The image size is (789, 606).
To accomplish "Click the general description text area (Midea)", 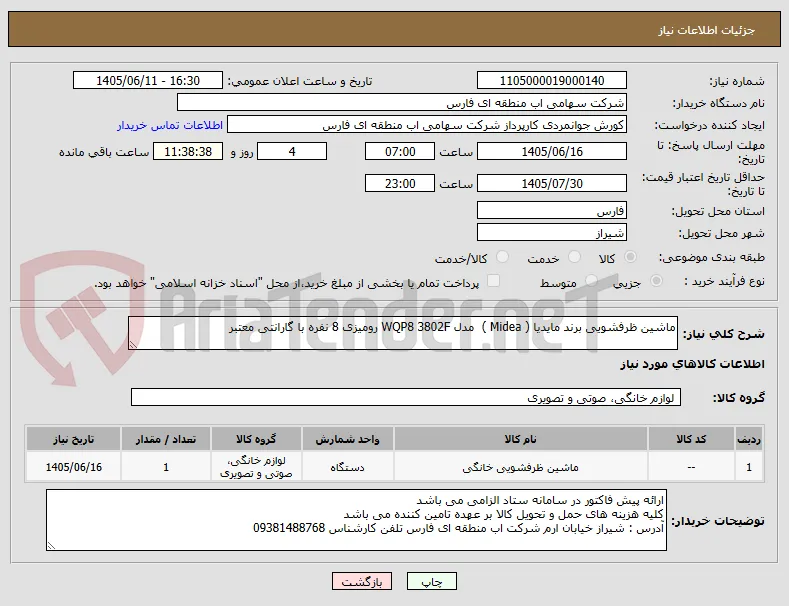I will click(x=403, y=333).
